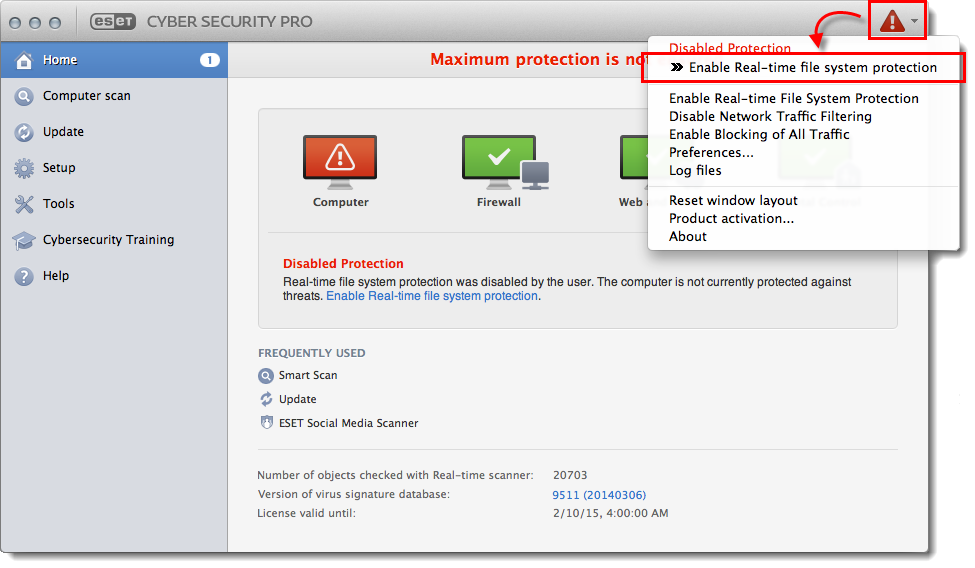This screenshot has height=568, width=975.
Task: Click 'Number of objects checked with Real-time scanner' label
Action: tap(395, 475)
